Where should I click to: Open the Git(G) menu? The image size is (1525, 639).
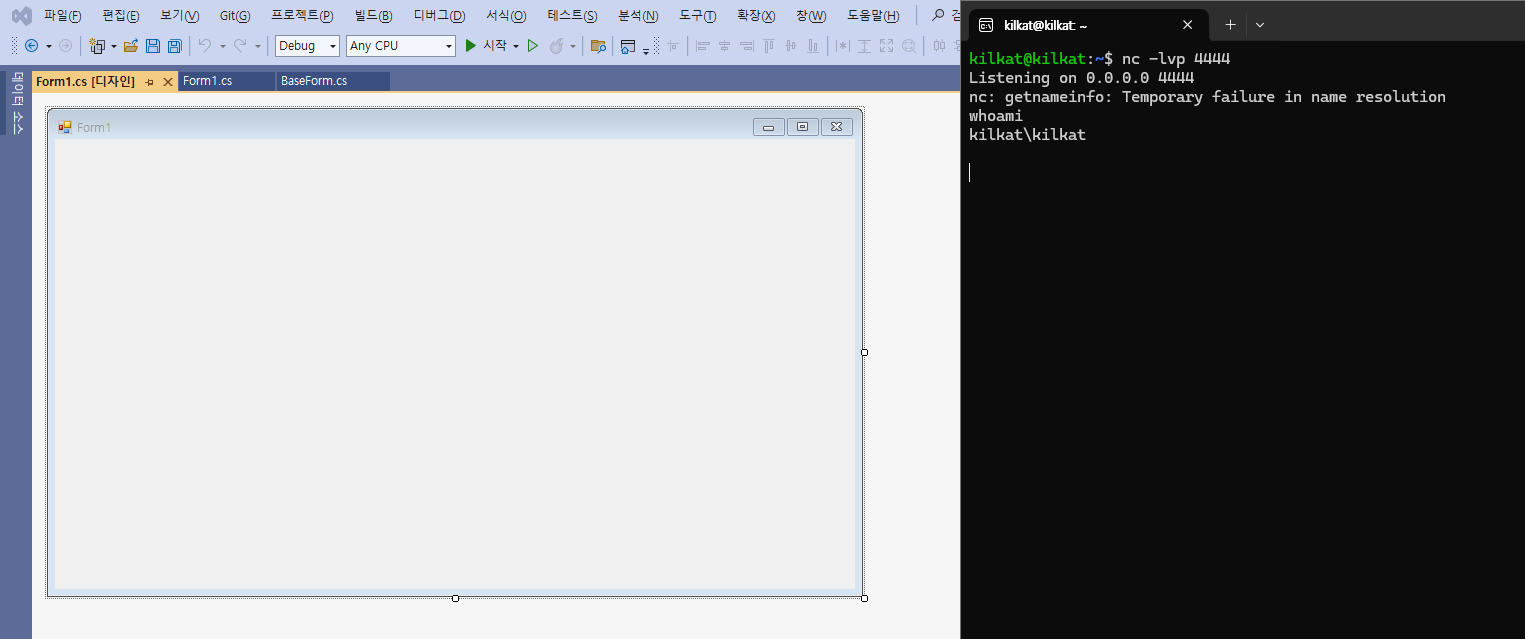click(x=235, y=16)
